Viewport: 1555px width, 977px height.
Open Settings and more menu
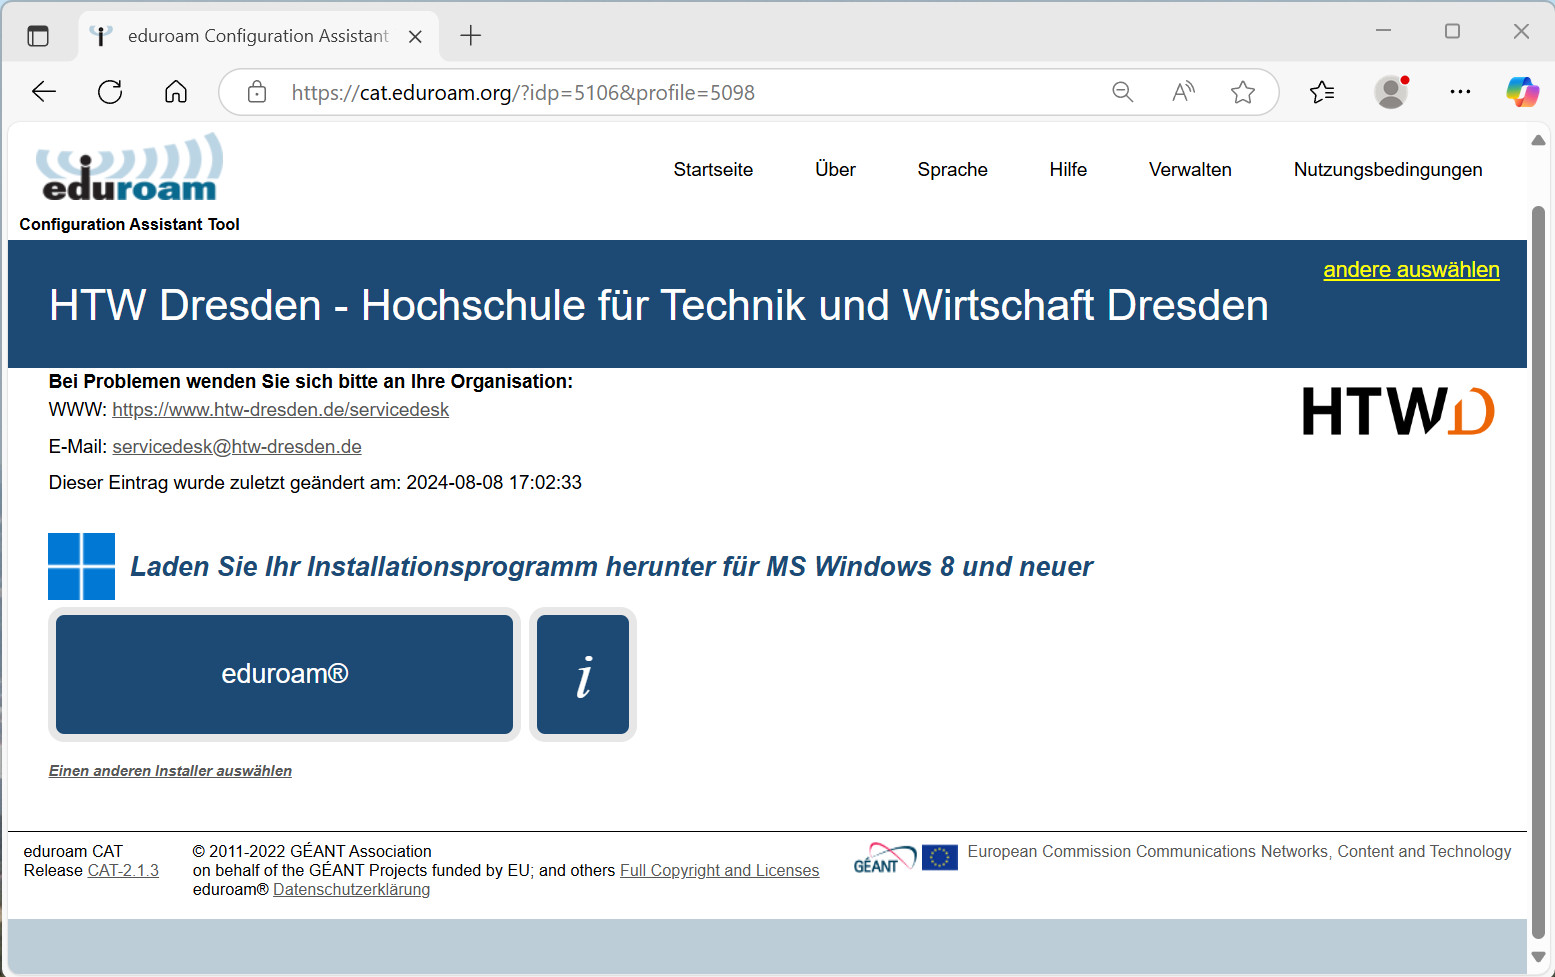click(1460, 92)
